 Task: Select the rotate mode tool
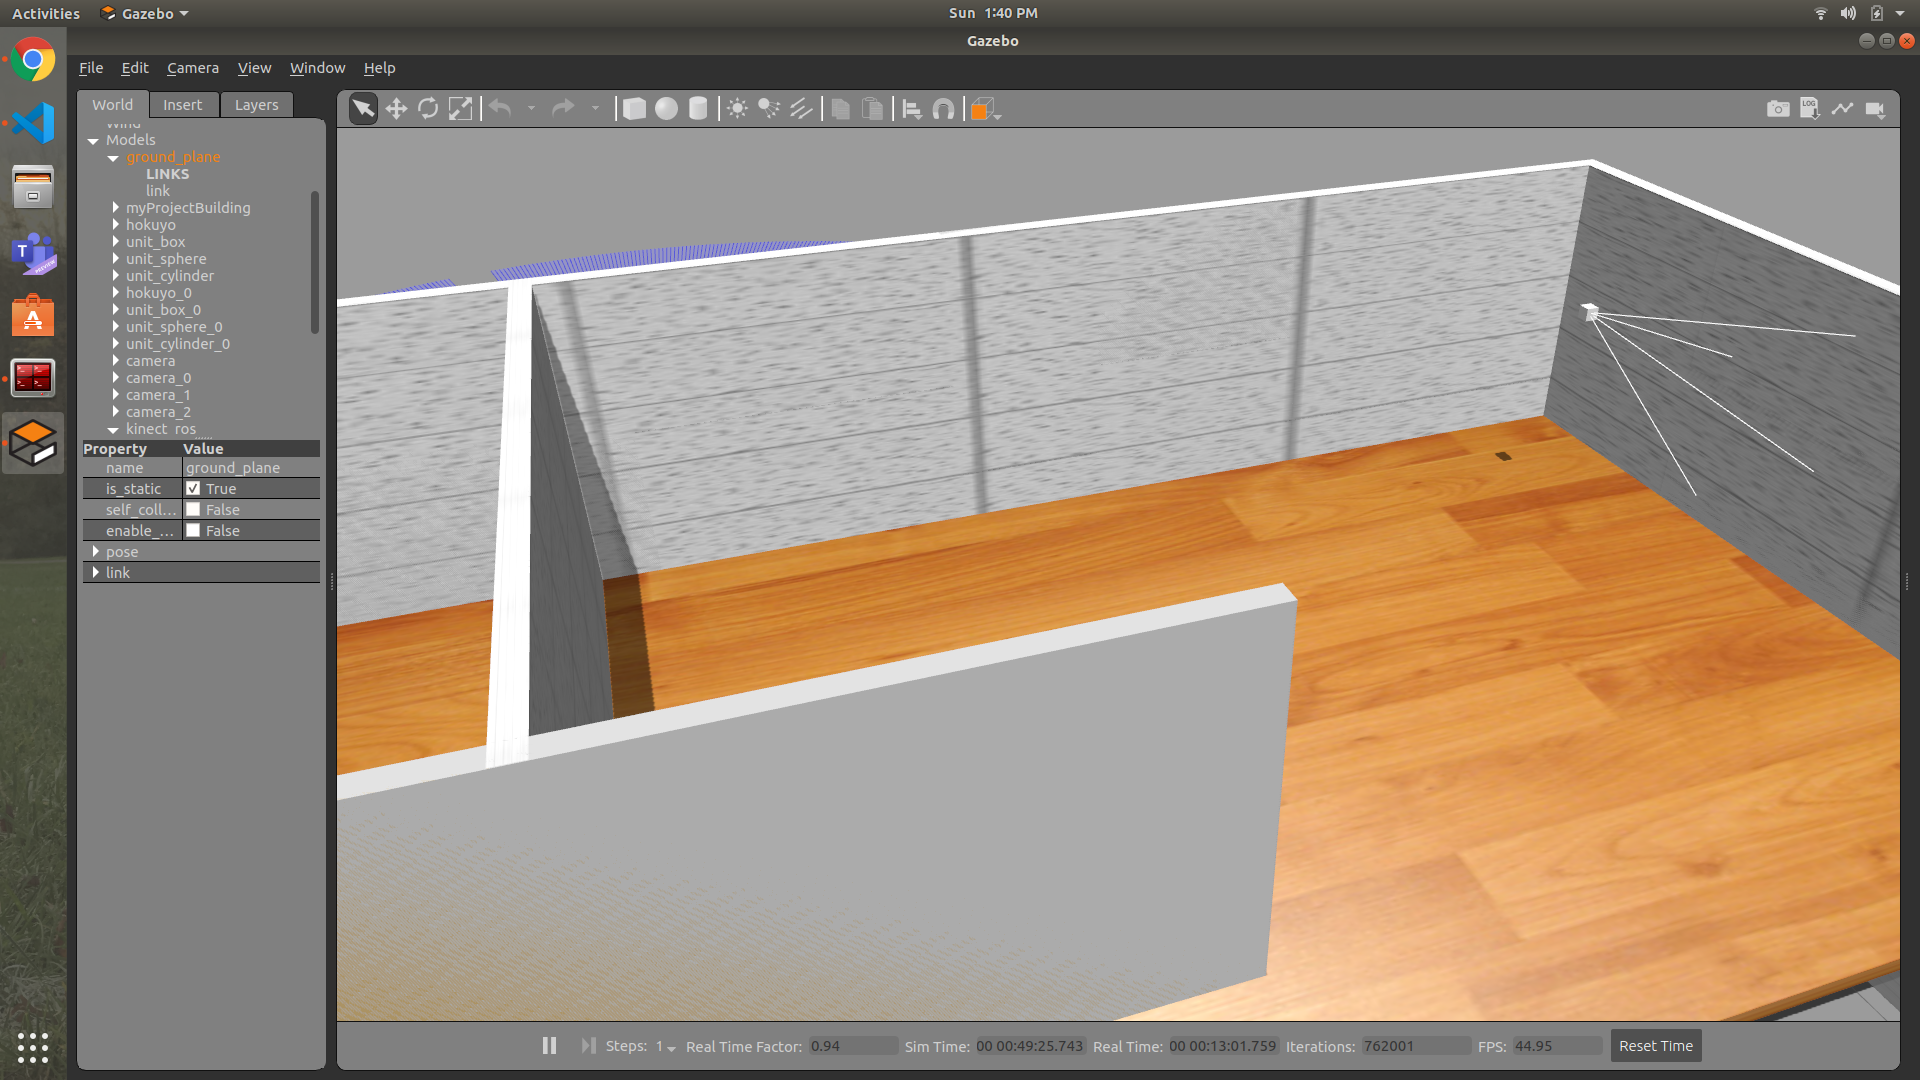428,109
